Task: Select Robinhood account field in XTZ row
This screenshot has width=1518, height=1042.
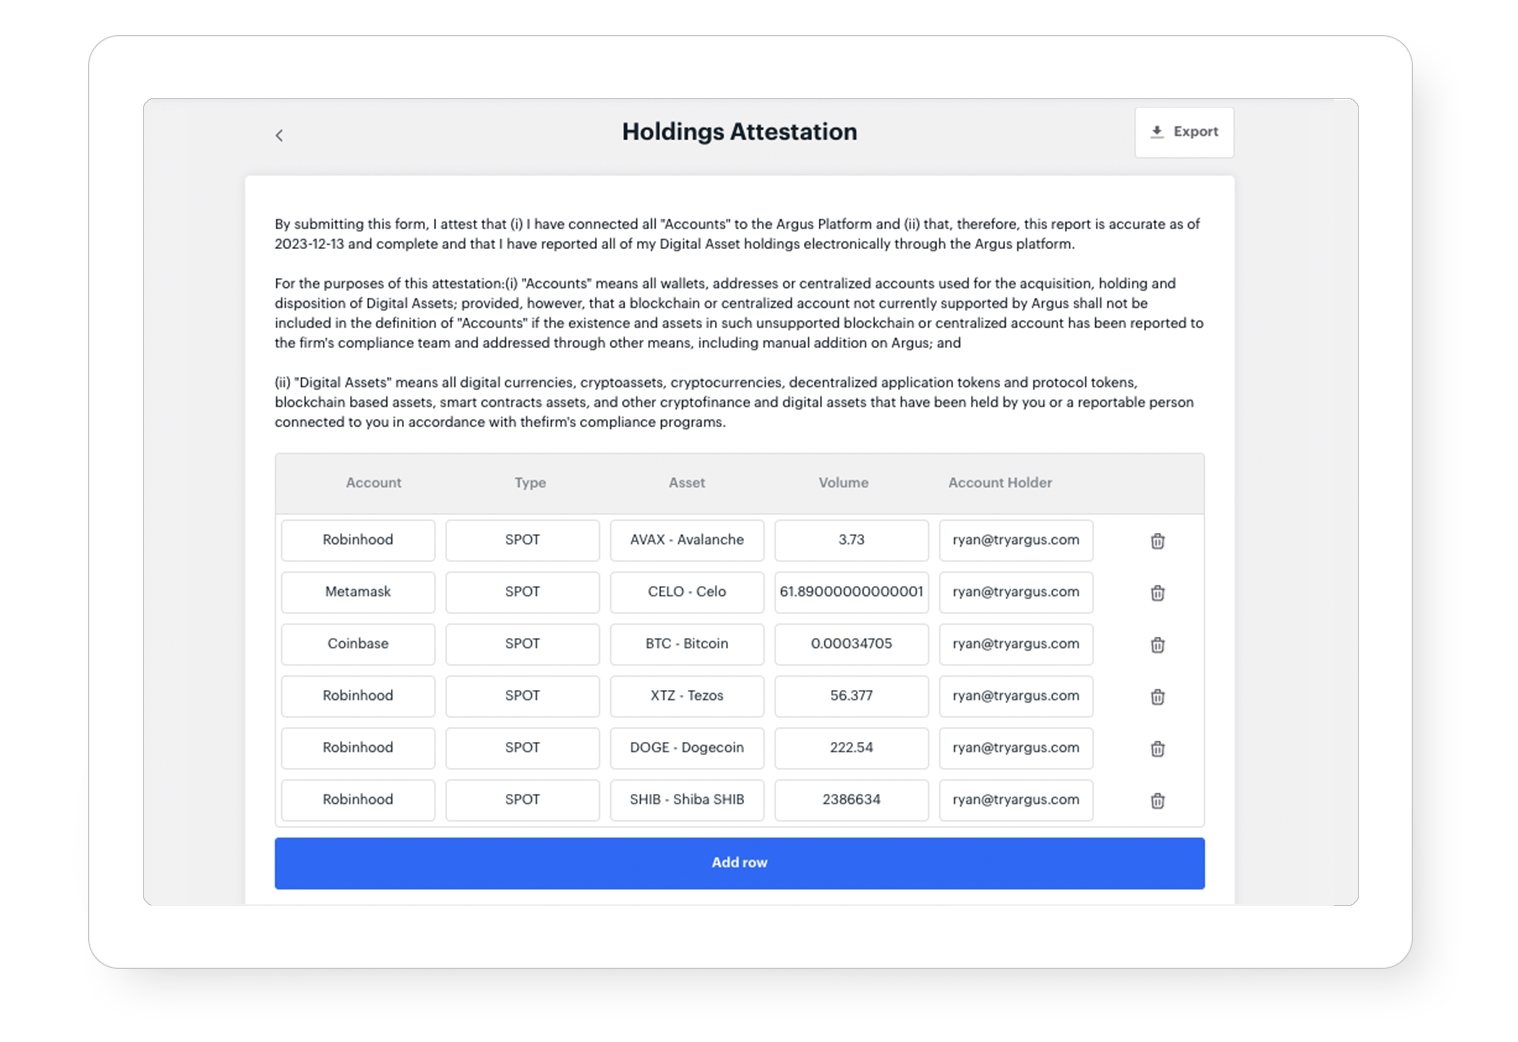Action: point(358,696)
